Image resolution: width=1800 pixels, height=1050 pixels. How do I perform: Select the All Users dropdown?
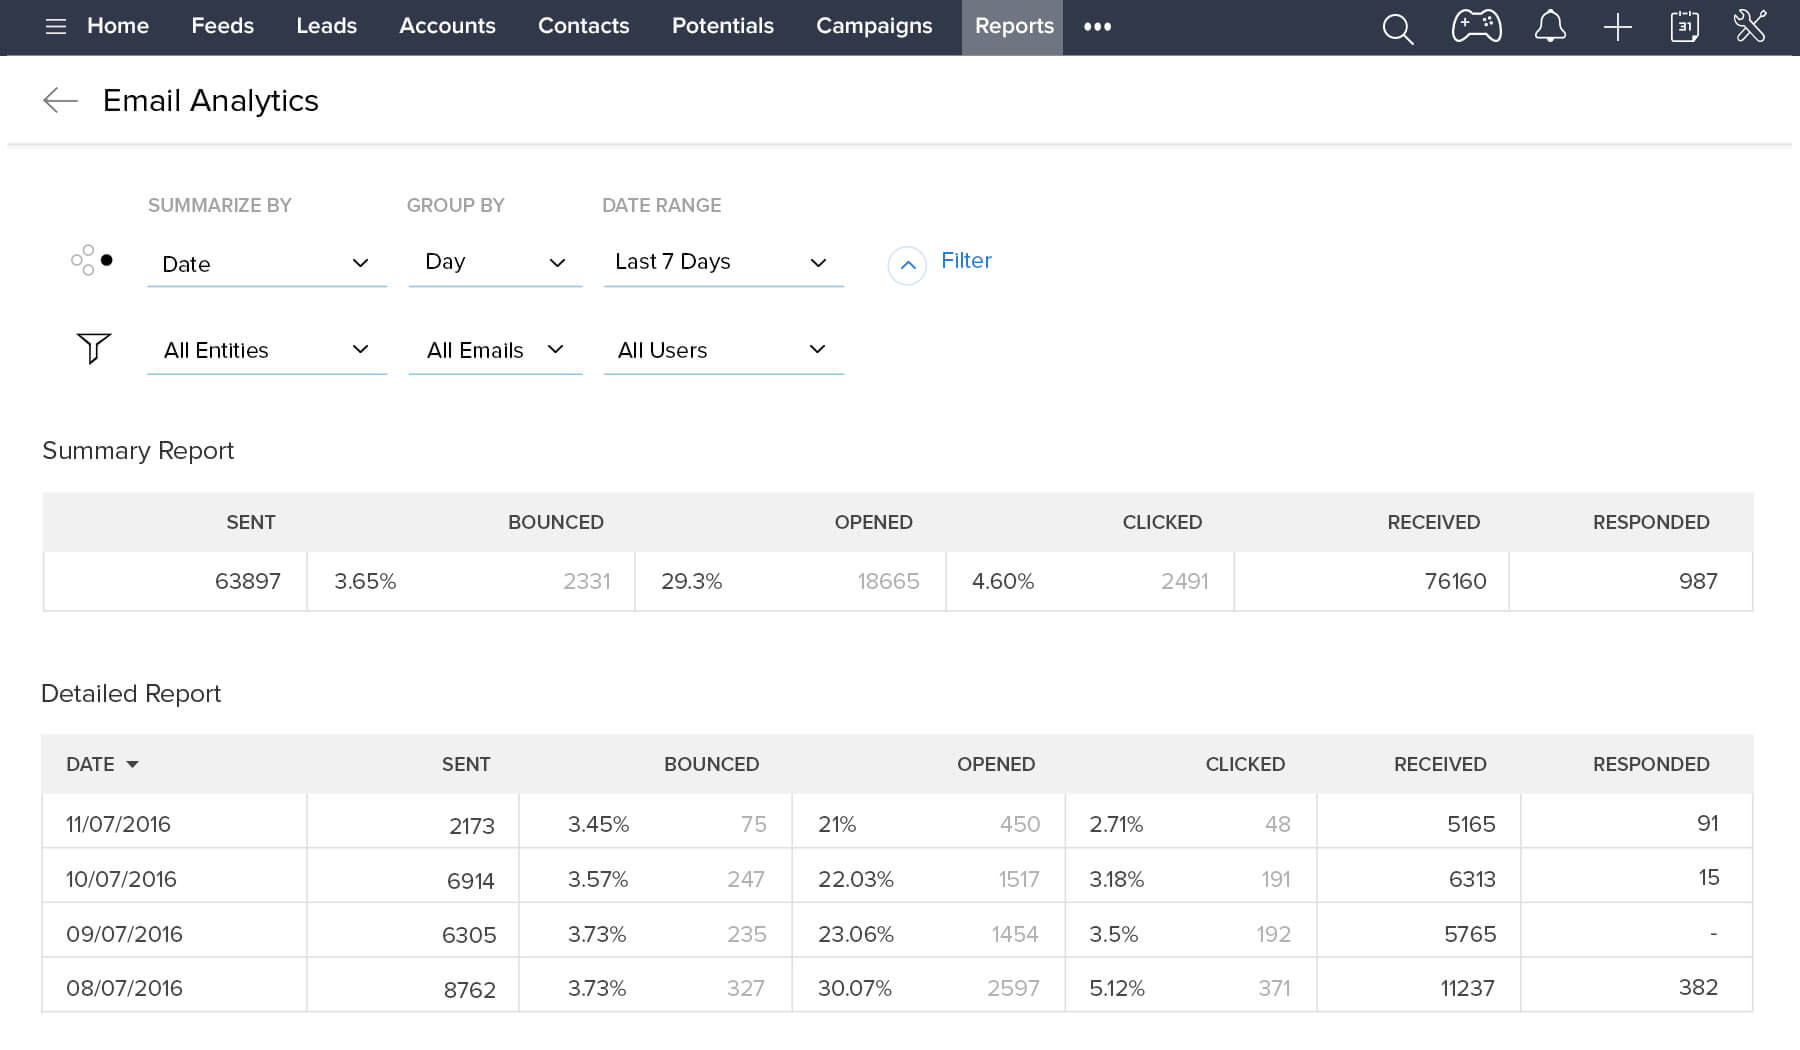pos(723,350)
